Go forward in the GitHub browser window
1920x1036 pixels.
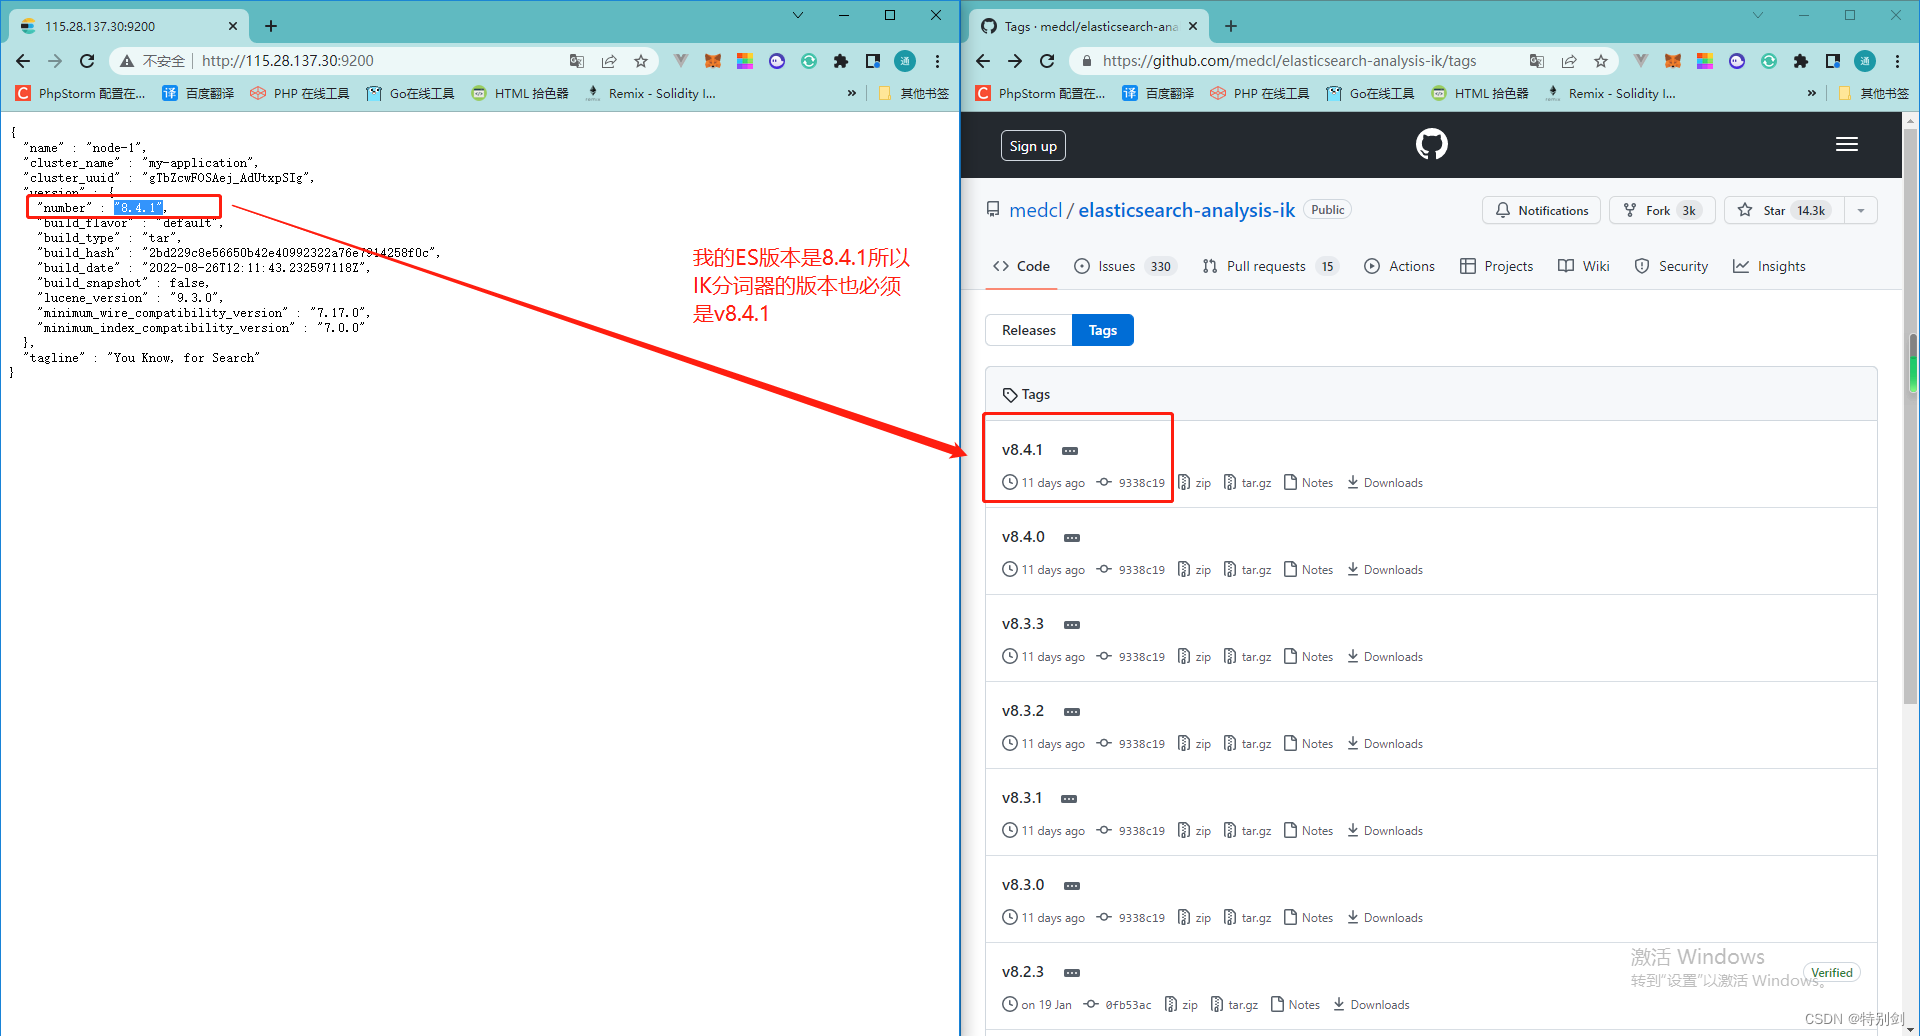[1015, 61]
